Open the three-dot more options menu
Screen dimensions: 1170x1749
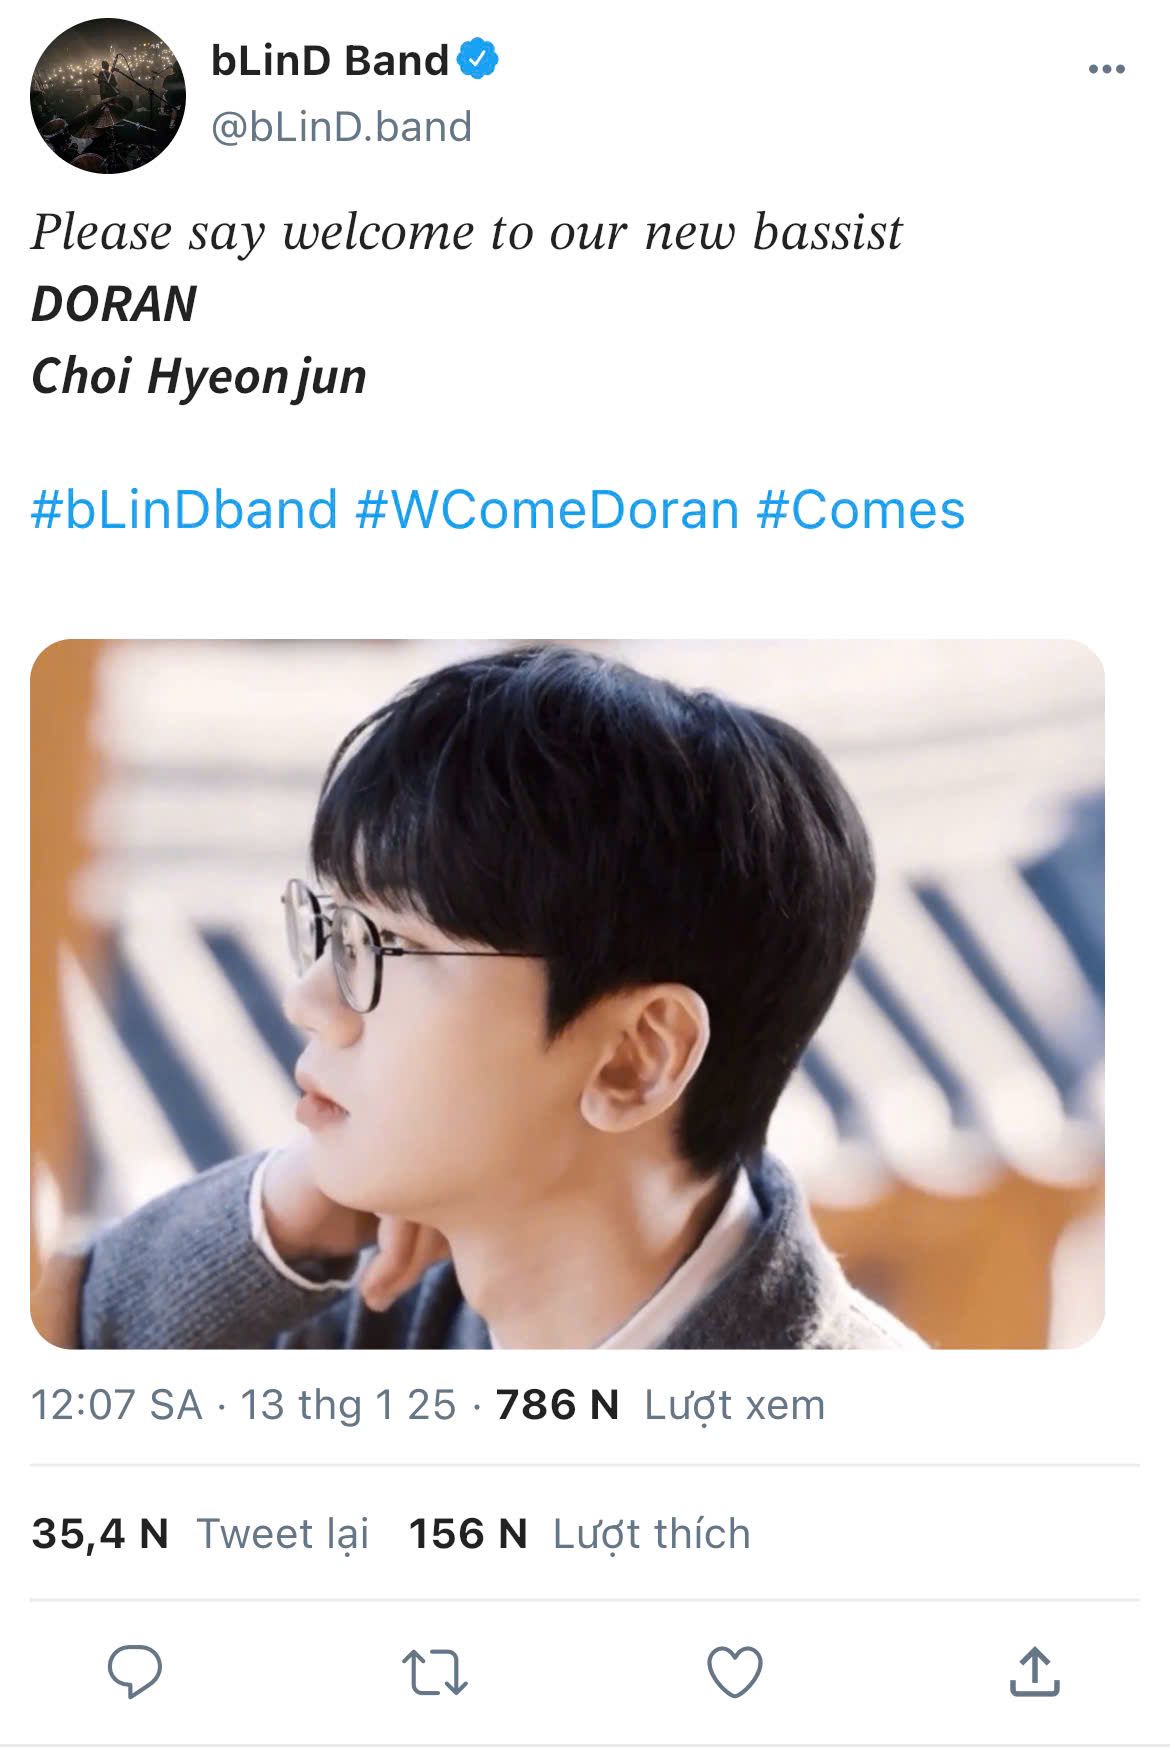pos(1106,69)
